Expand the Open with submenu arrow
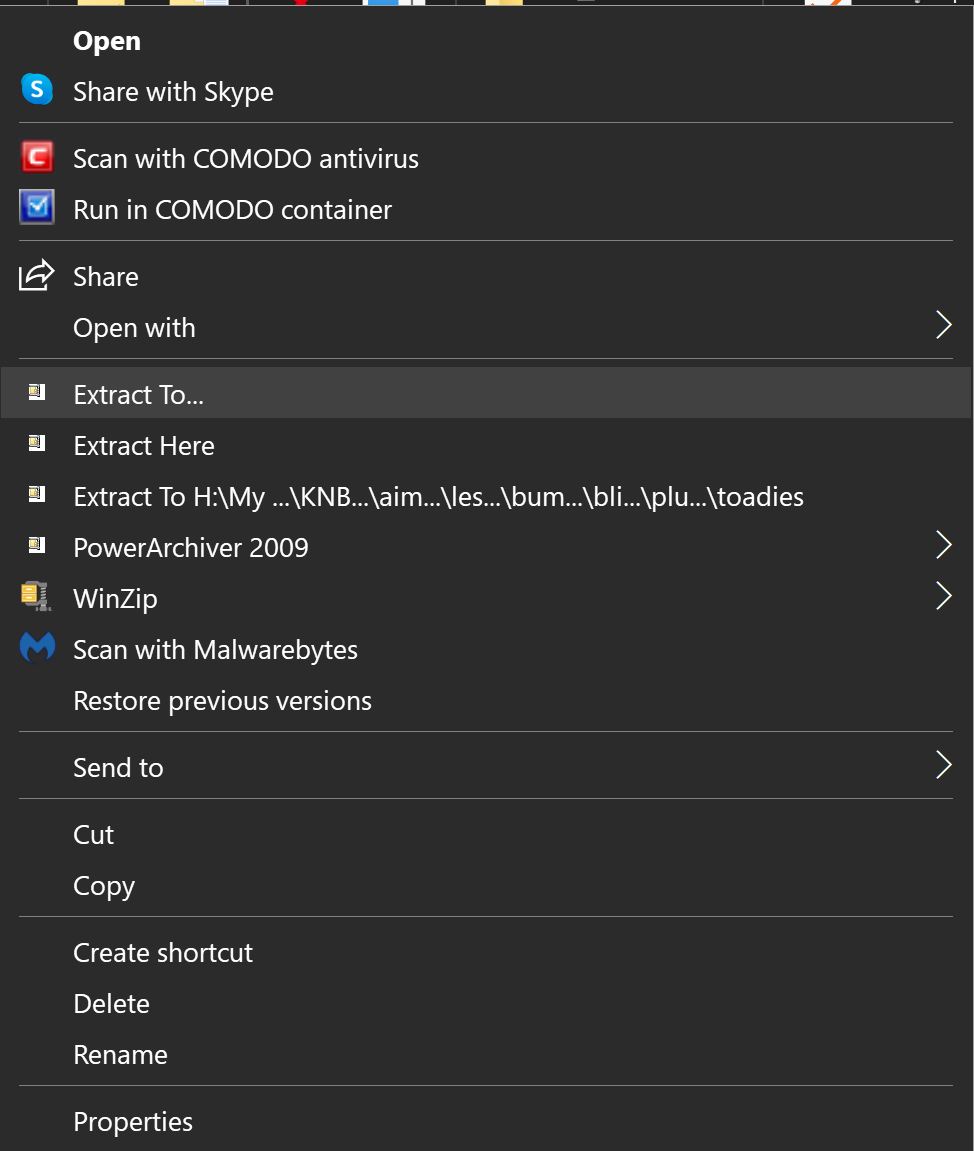Viewport: 974px width, 1151px height. (942, 326)
